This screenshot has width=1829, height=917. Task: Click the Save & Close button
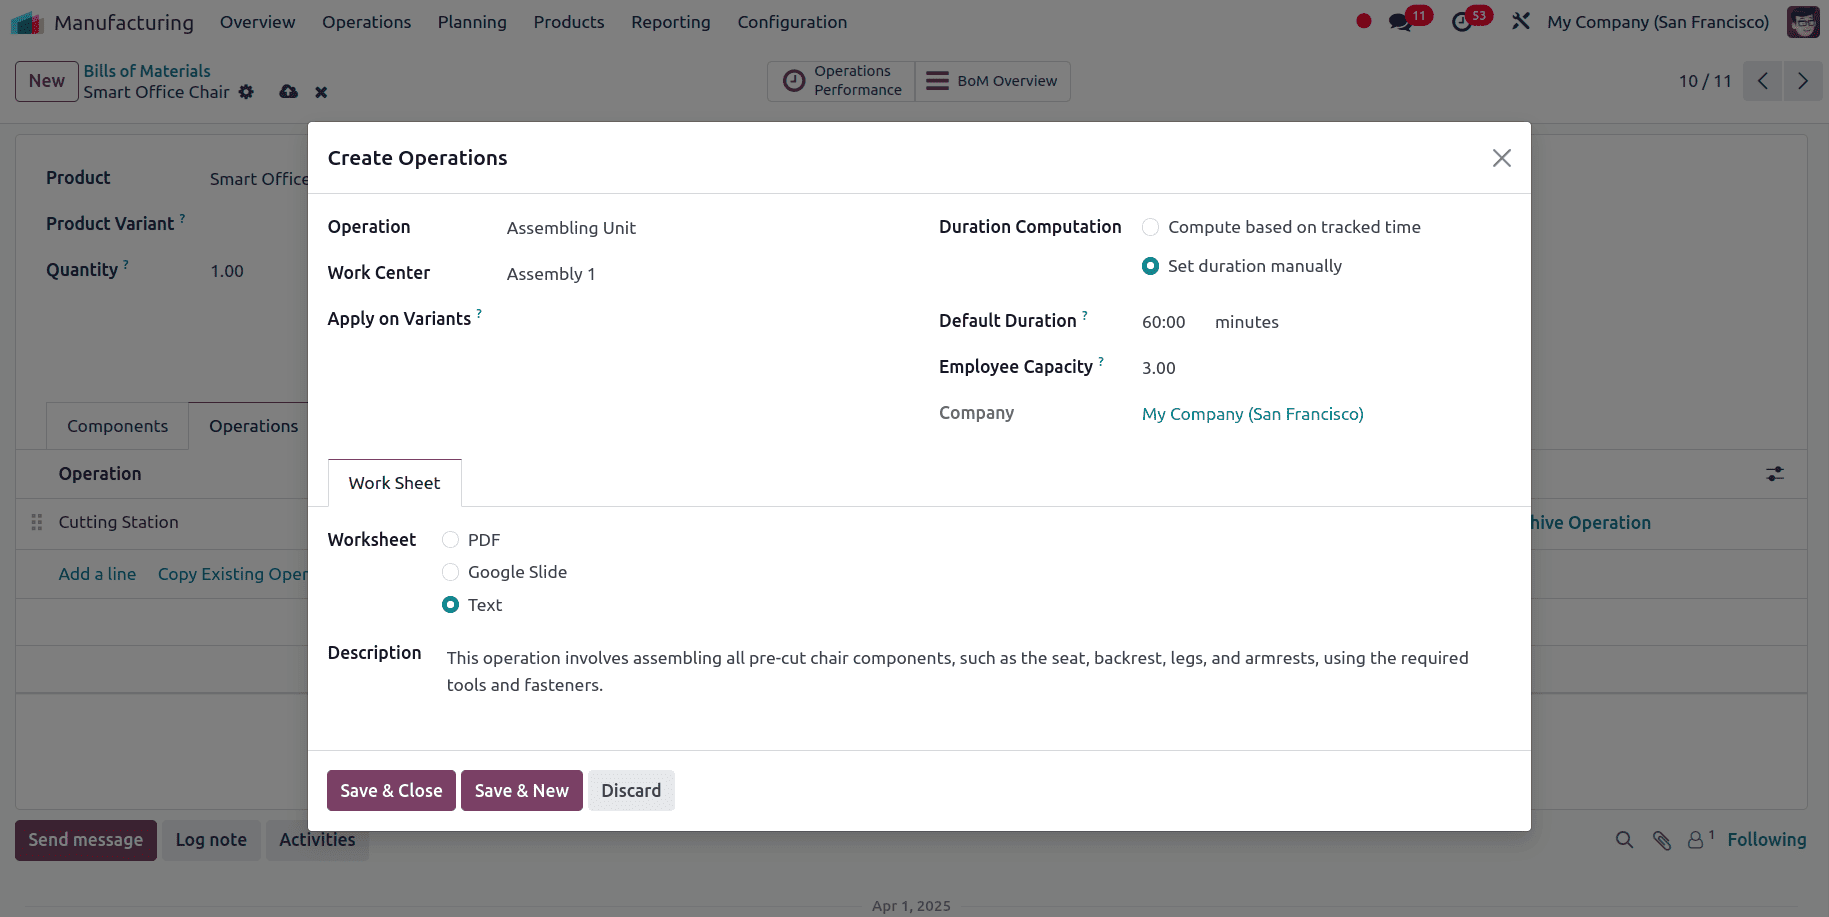coord(390,790)
